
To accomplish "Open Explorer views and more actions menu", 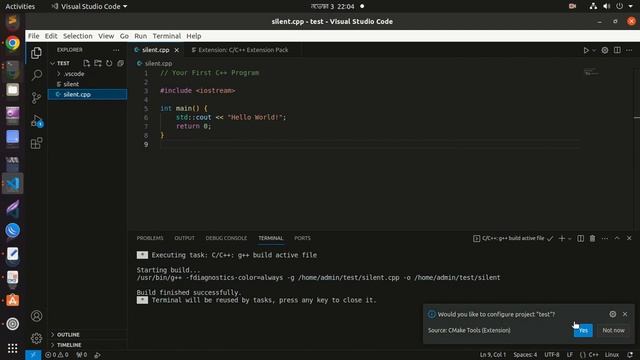I will (x=116, y=50).
